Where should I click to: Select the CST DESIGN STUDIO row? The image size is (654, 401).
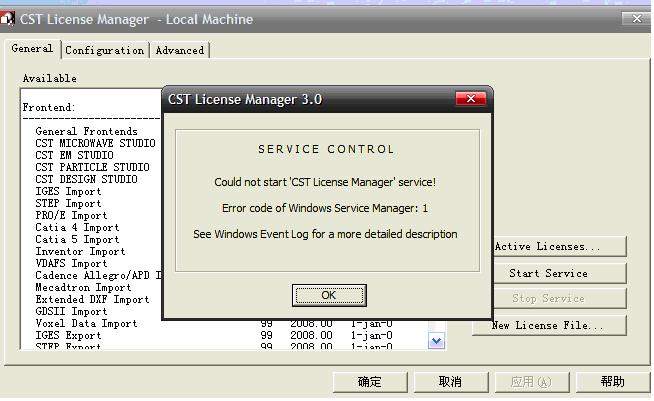86,179
